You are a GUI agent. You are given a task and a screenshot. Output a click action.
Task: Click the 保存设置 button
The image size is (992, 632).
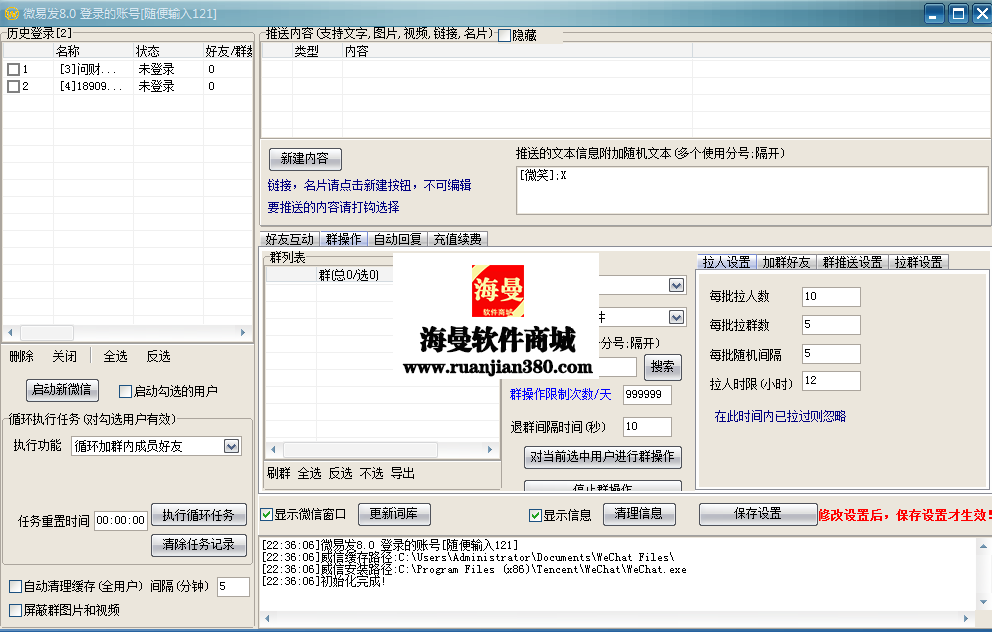click(x=758, y=514)
